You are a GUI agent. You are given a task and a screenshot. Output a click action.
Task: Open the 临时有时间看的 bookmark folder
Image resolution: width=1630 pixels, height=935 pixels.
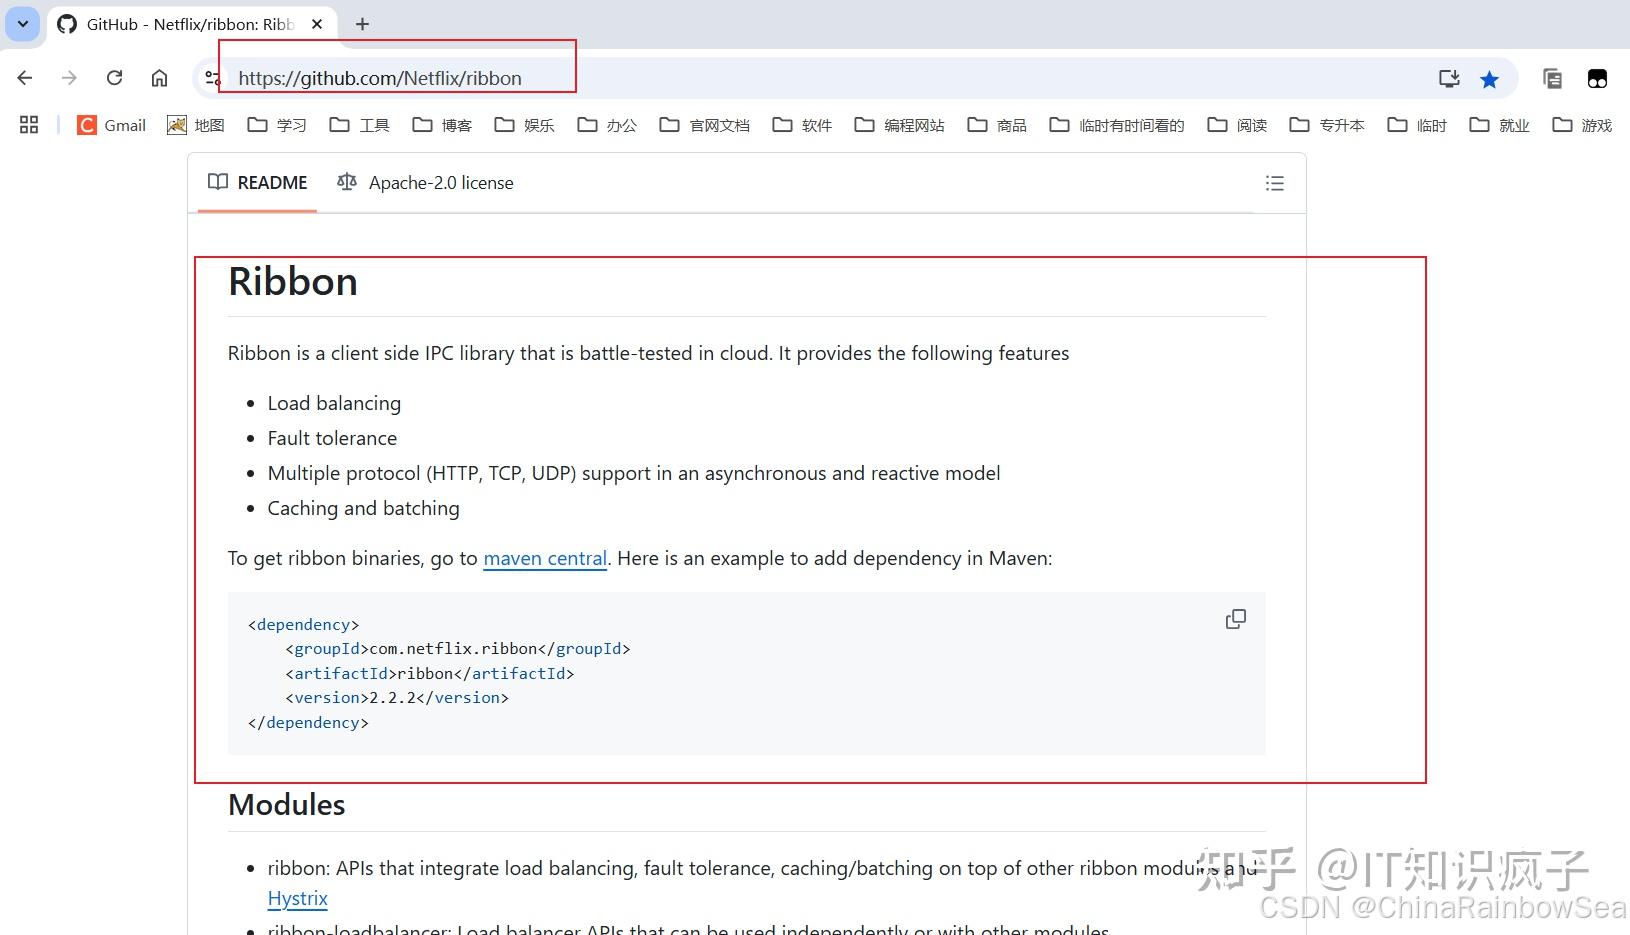coord(1117,125)
